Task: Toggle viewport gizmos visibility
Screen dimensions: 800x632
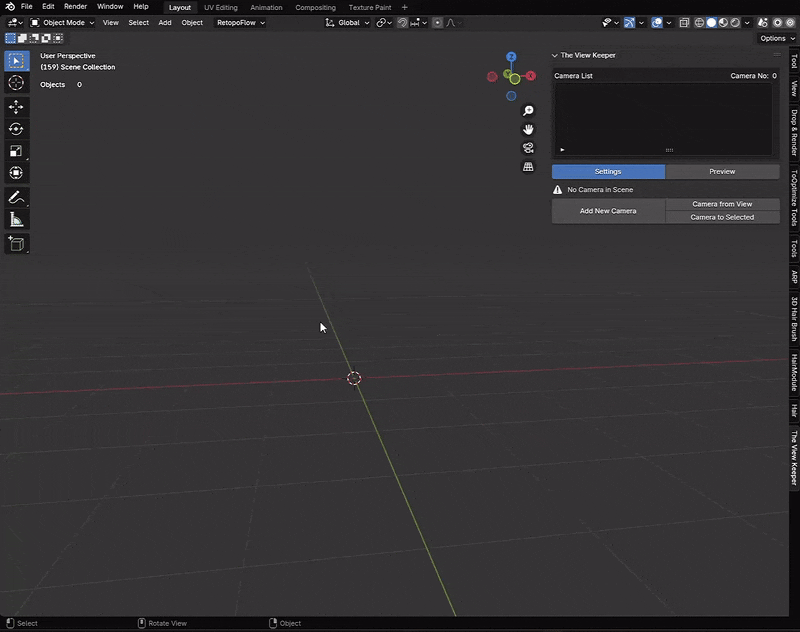Action: click(630, 22)
